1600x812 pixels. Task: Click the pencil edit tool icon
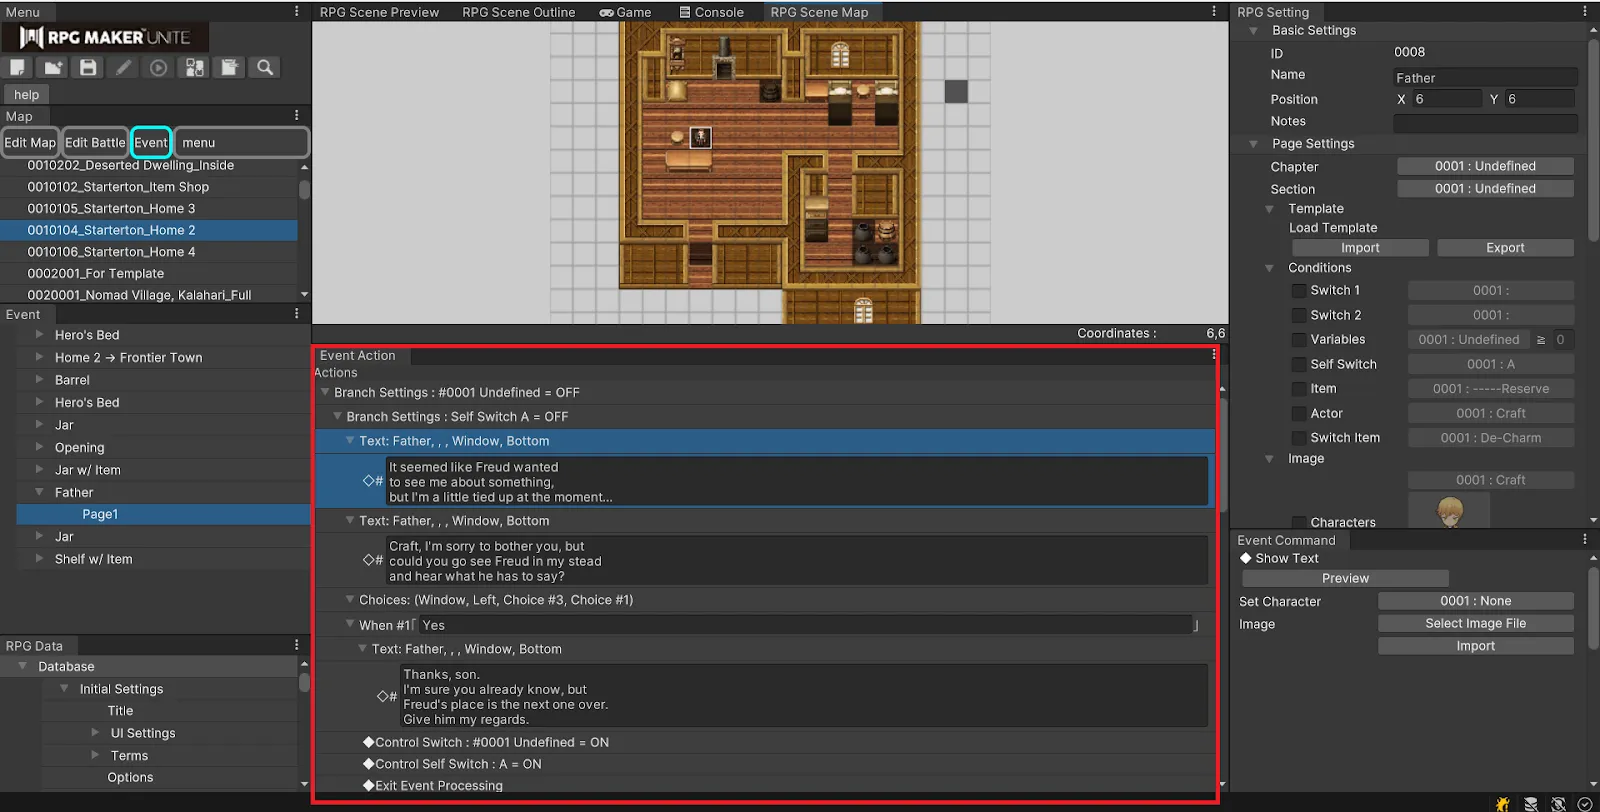123,67
